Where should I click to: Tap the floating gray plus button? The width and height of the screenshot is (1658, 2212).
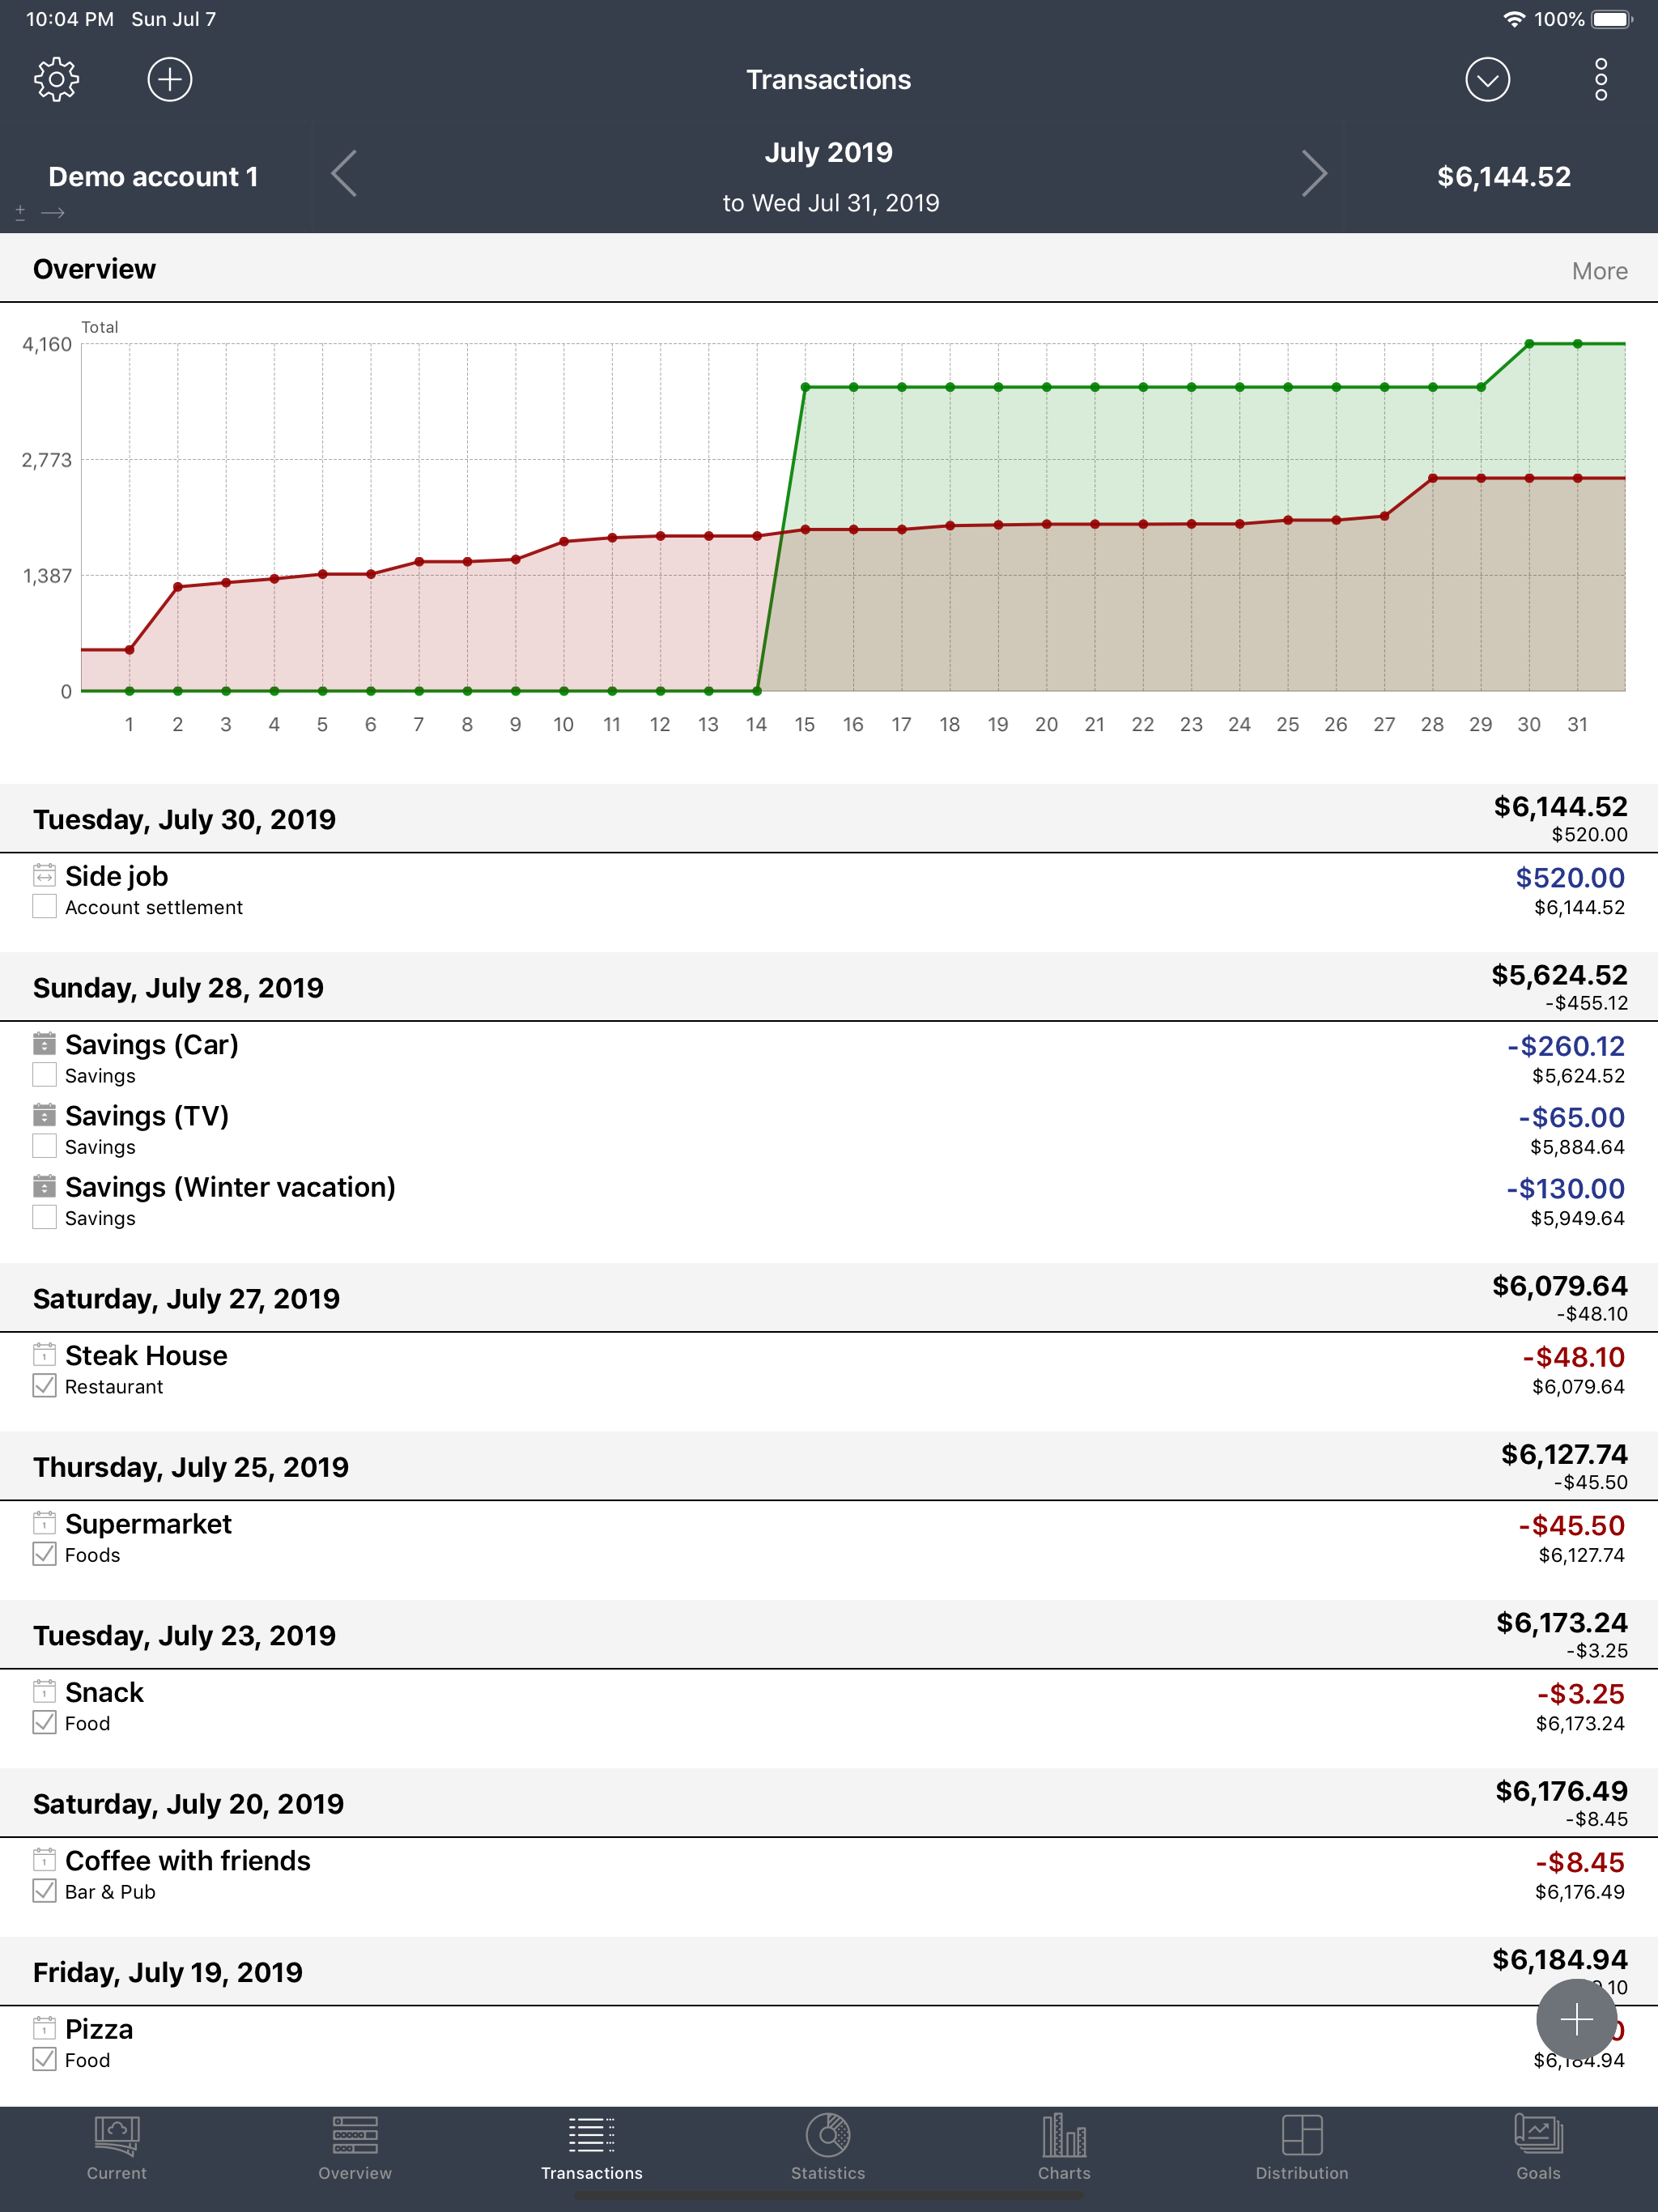point(1576,2019)
